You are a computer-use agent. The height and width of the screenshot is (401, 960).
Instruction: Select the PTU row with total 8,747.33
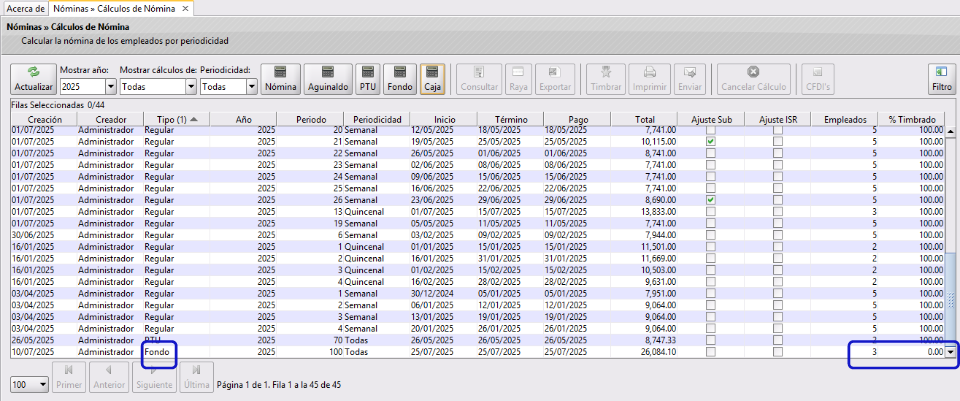tap(478, 340)
